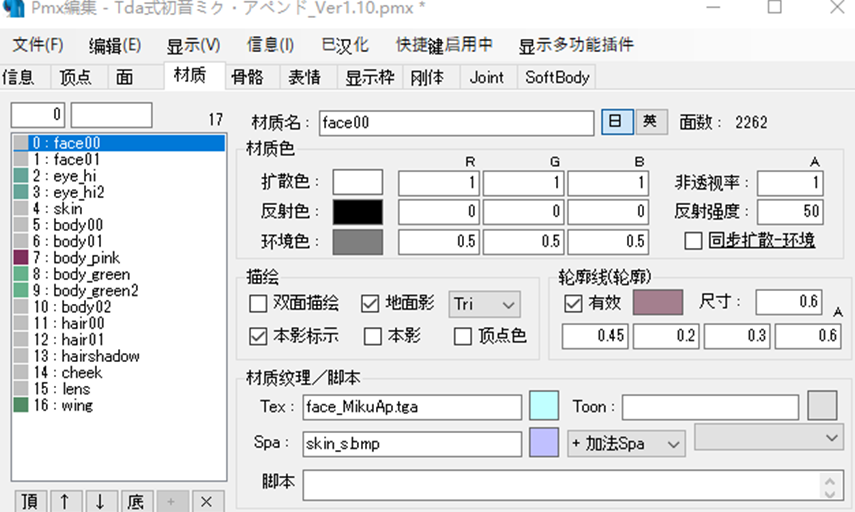855x512 pixels.
Task: Open the Pmx editor app icon menu
Action: click(13, 8)
